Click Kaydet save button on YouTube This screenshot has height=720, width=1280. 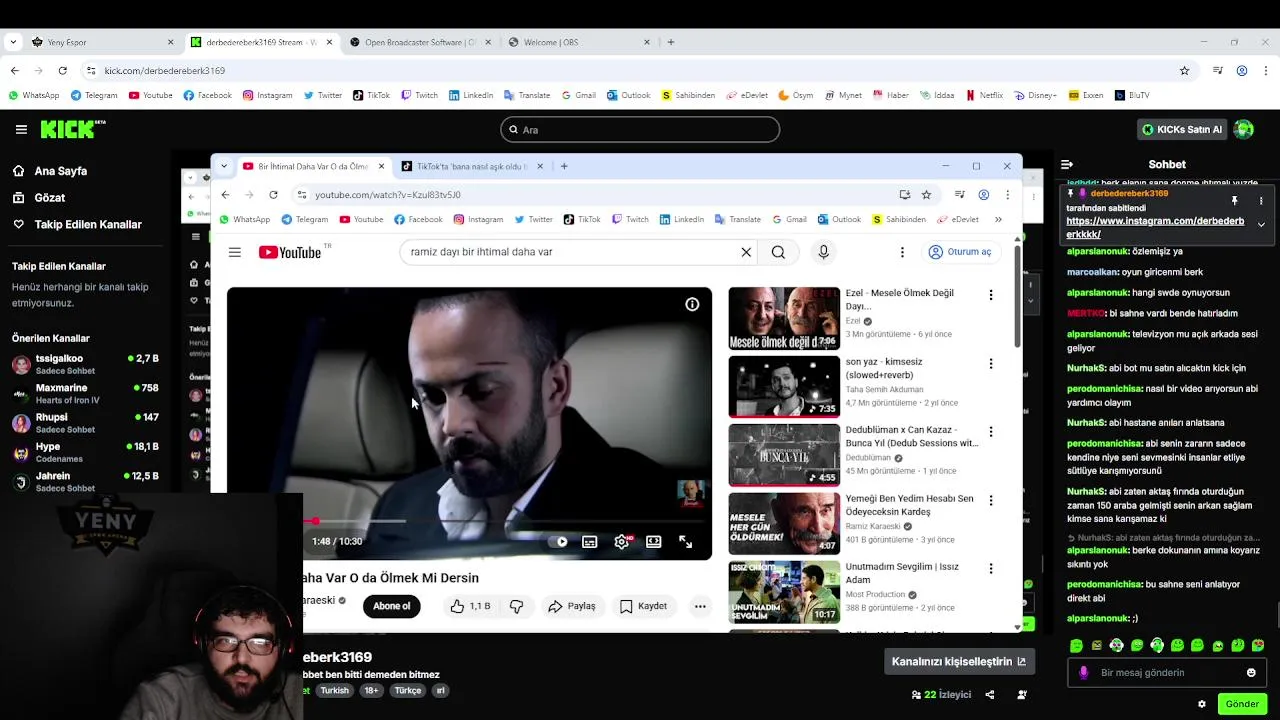pyautogui.click(x=643, y=606)
